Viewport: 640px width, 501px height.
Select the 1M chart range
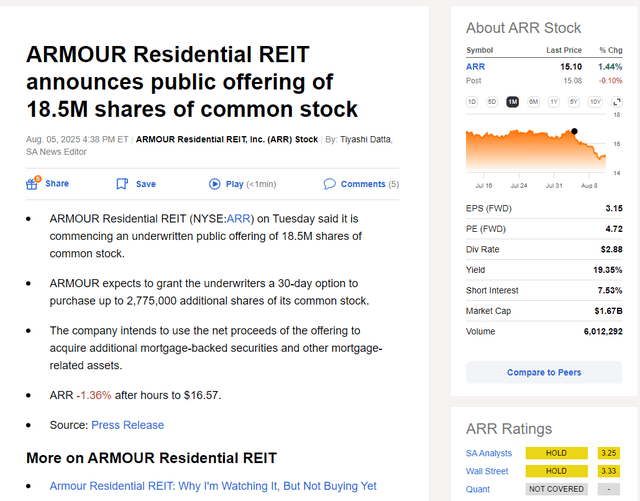pos(513,102)
